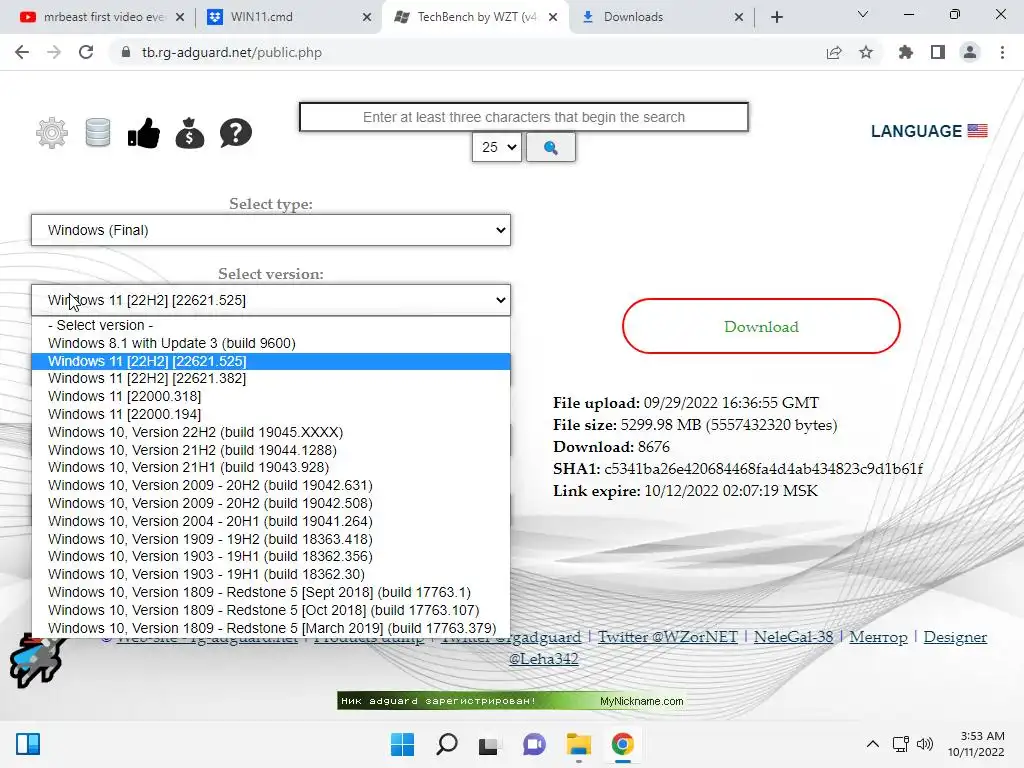The image size is (1024, 768).
Task: Open taskbar Search
Action: point(447,744)
